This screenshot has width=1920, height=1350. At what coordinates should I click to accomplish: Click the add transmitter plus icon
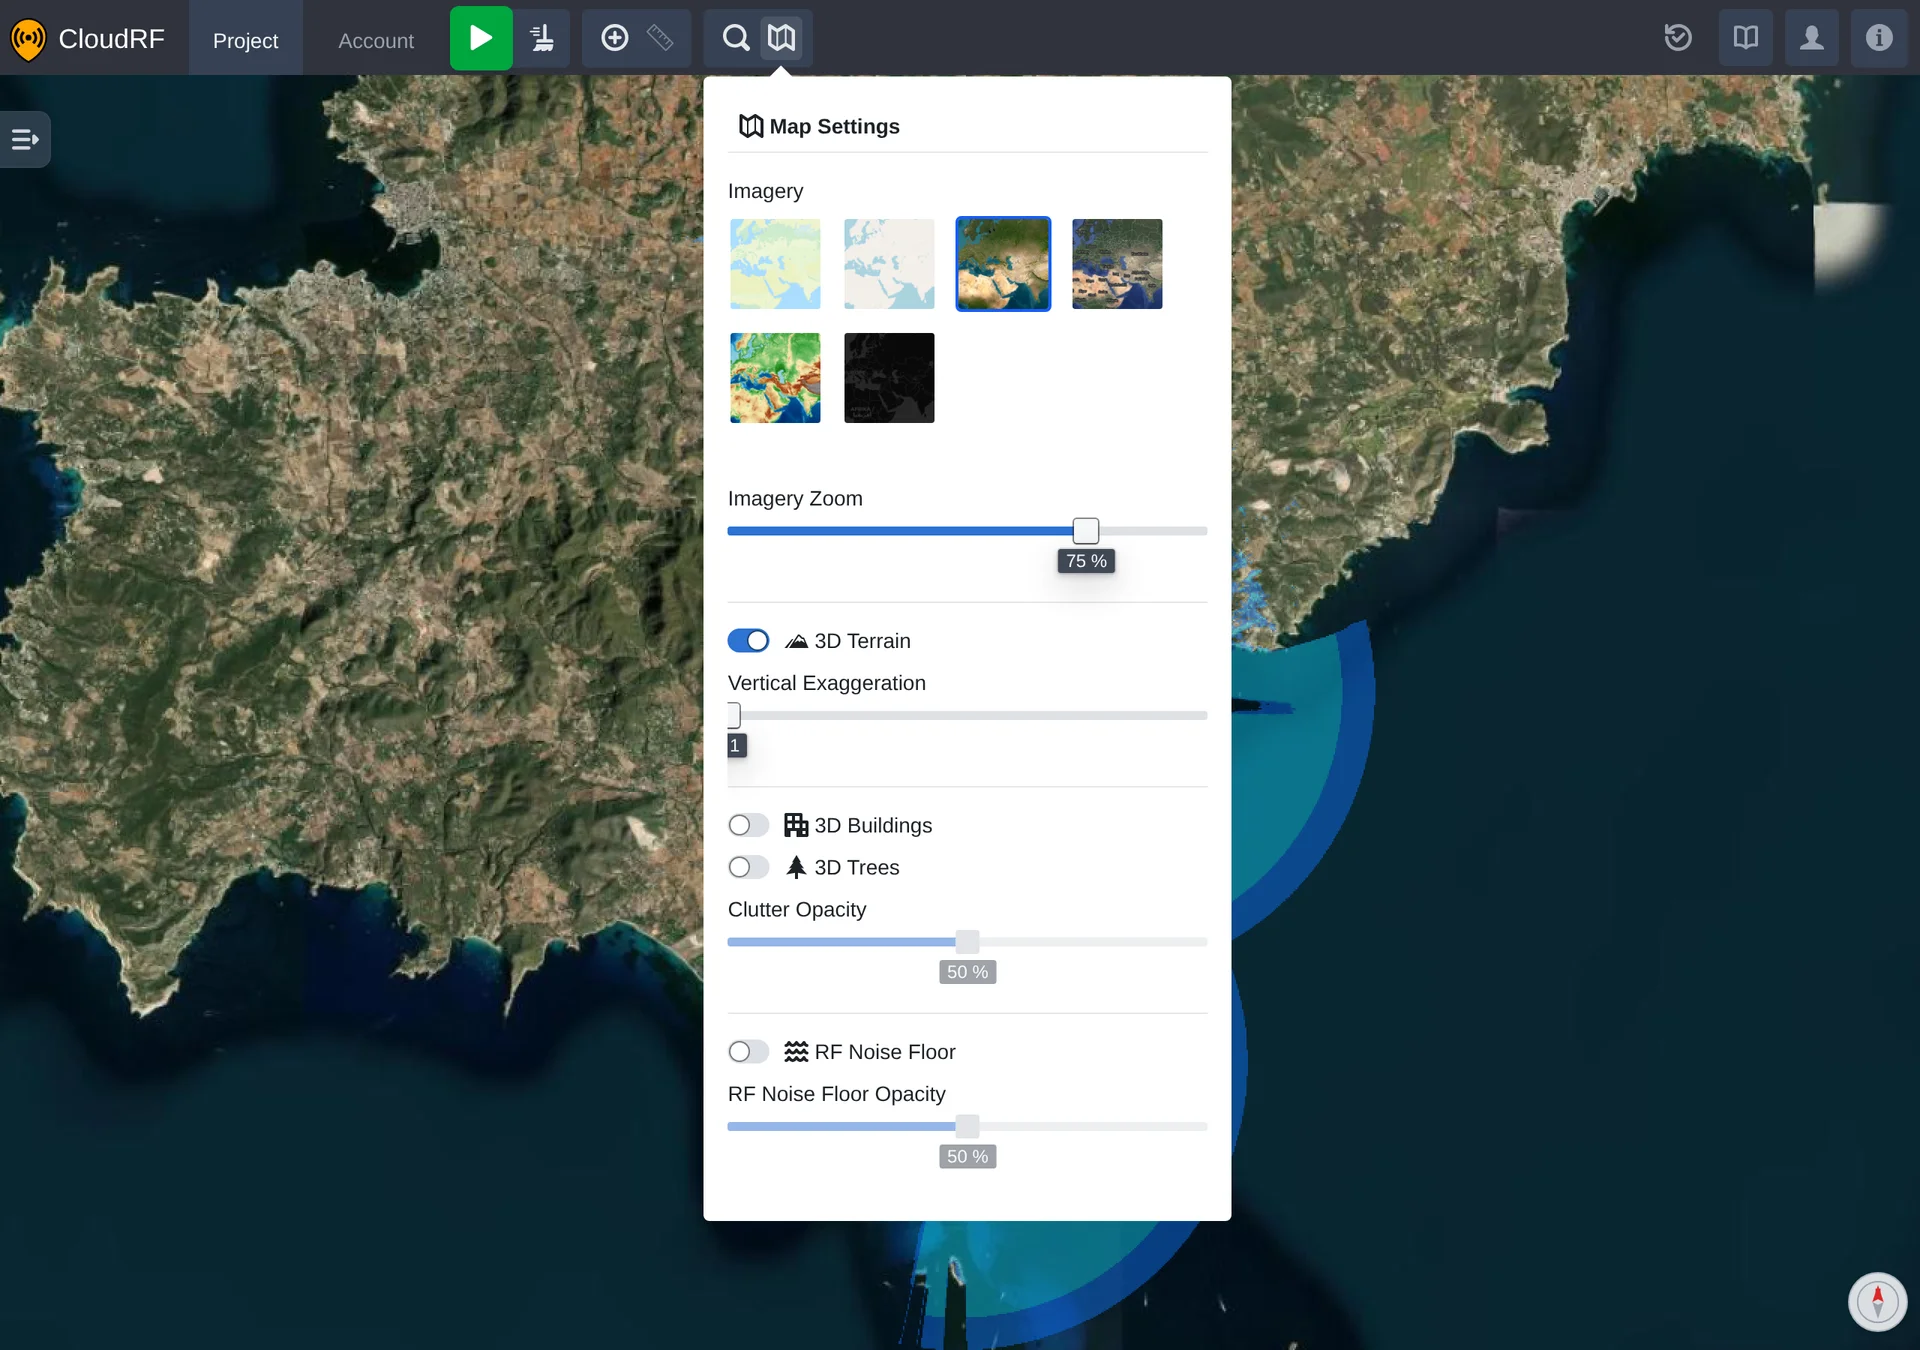point(614,38)
